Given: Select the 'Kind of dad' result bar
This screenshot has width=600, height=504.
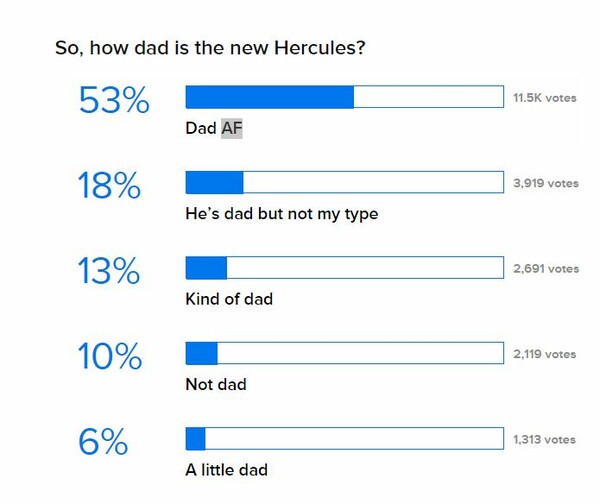Looking at the screenshot, I should point(344,267).
